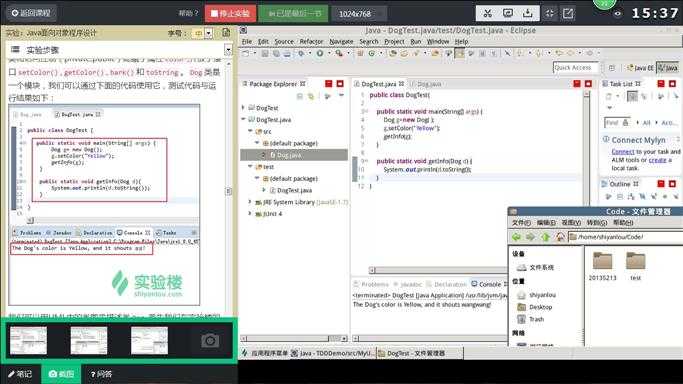Select the first screenshot thumbnail
Image resolution: width=683 pixels, height=384 pixels.
(x=28, y=340)
